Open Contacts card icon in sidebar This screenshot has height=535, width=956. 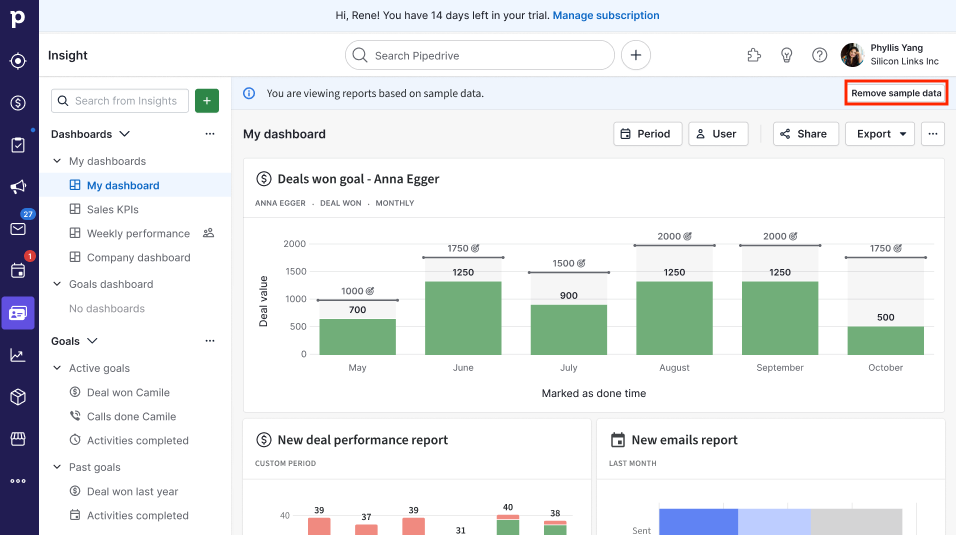(18, 313)
